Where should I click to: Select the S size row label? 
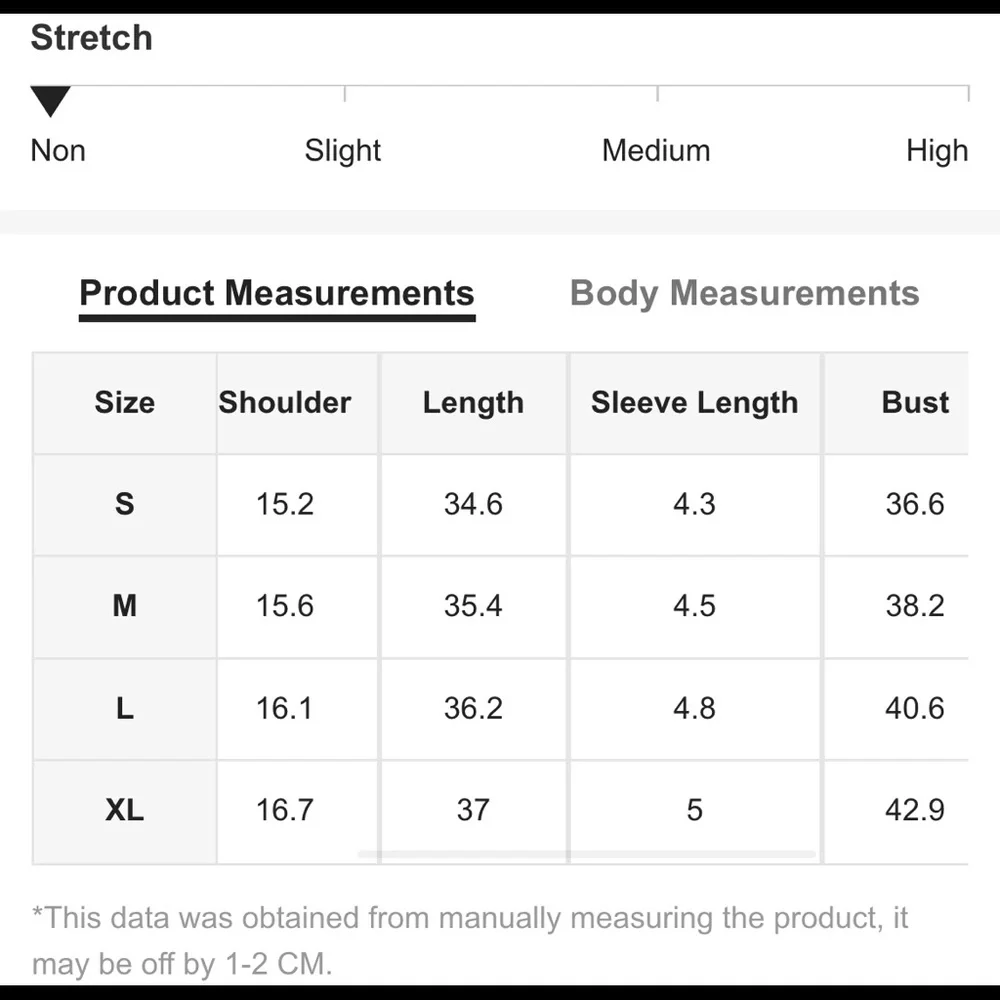click(x=125, y=504)
